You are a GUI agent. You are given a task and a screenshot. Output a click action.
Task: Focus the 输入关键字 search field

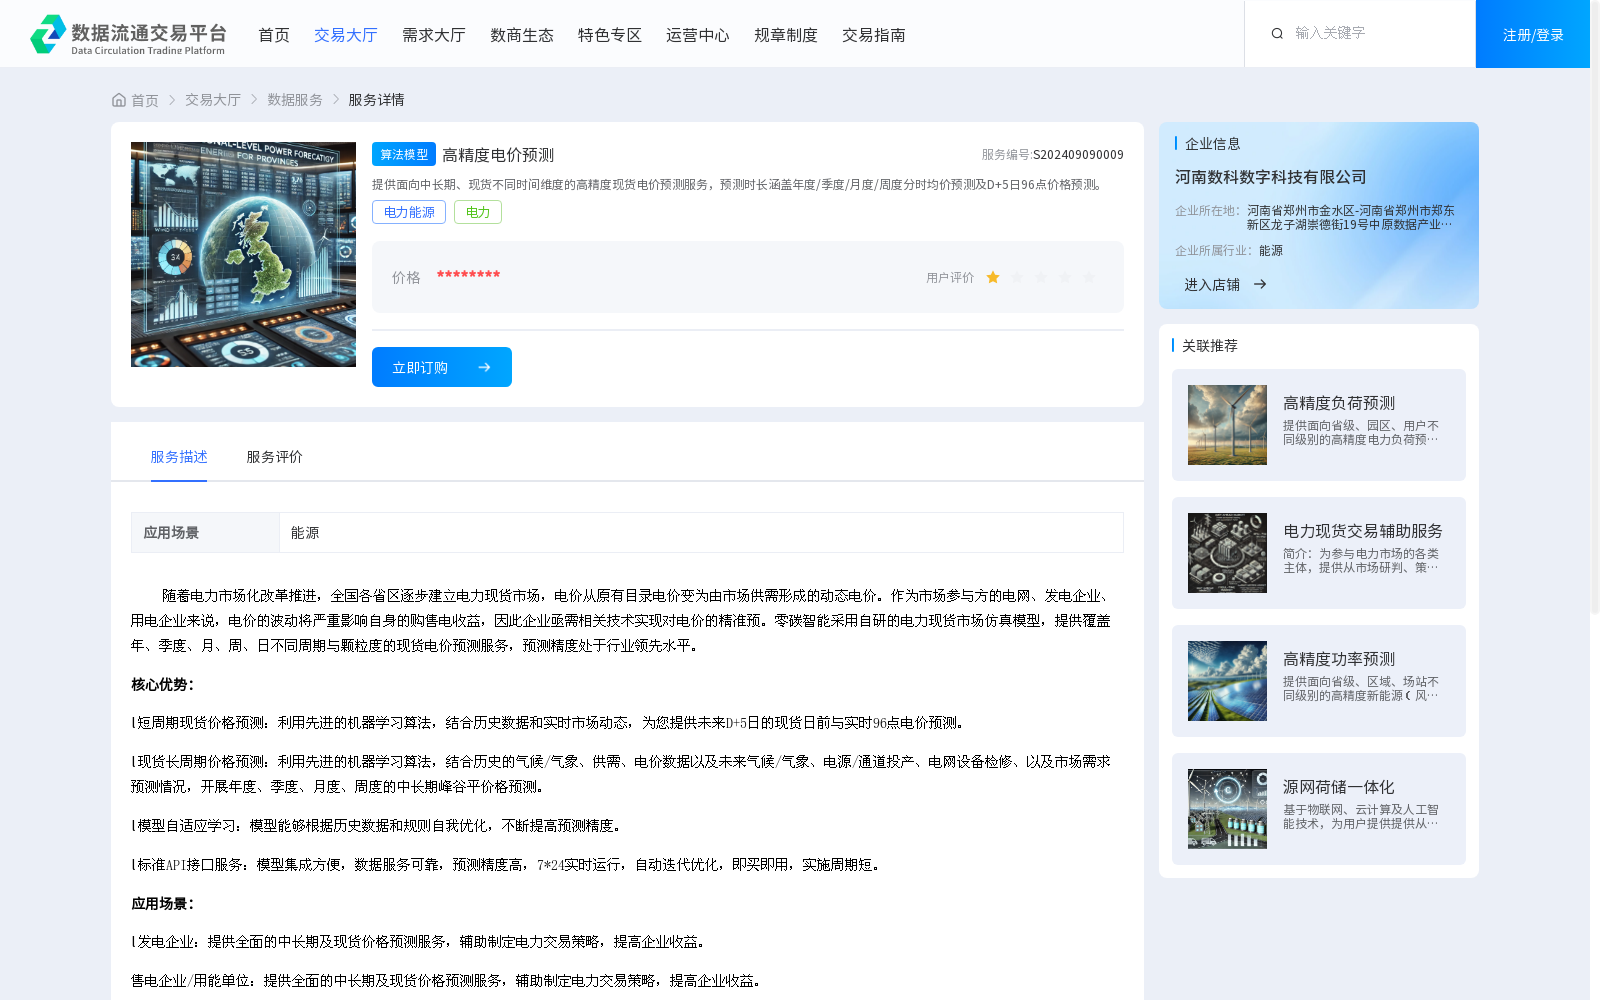1375,33
